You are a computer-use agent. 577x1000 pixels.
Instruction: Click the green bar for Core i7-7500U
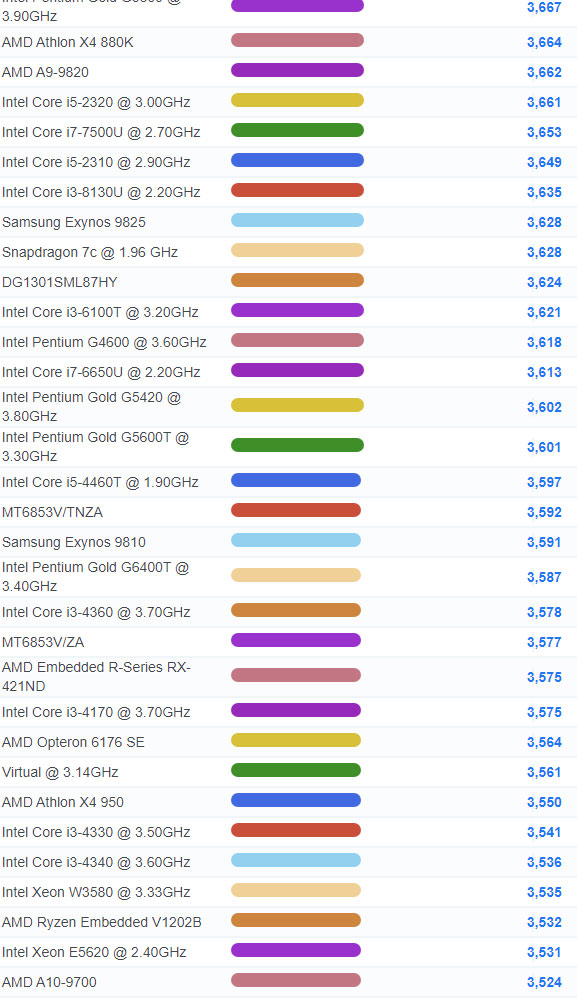click(297, 130)
